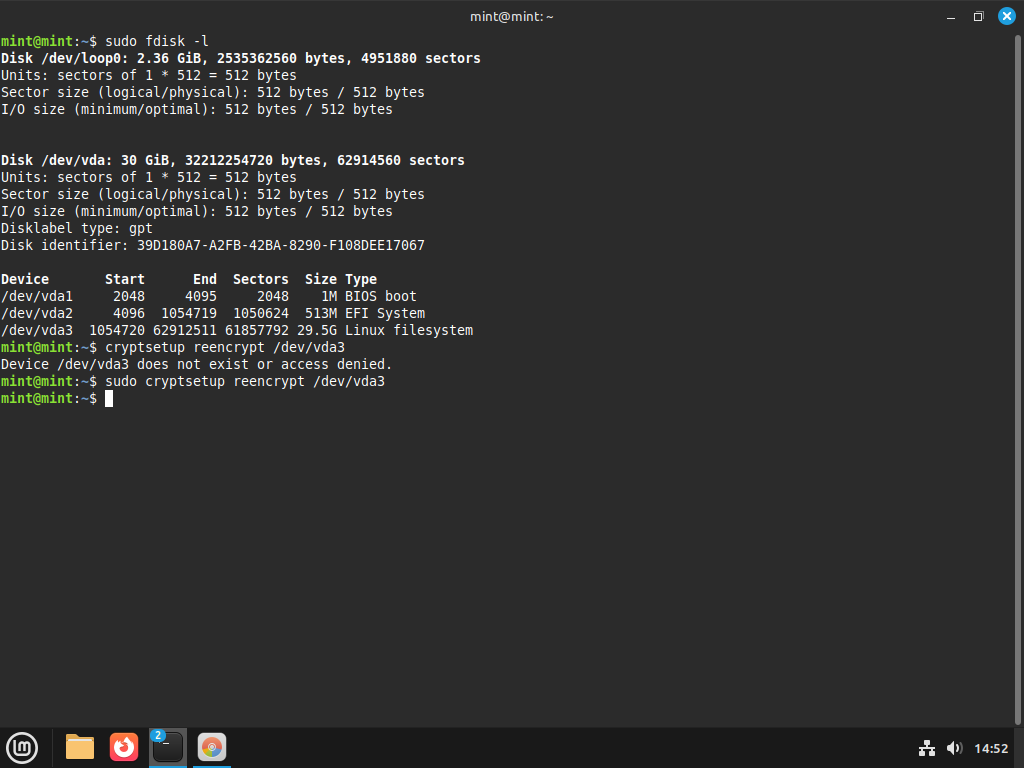This screenshot has height=768, width=1024.
Task: Open the Linux Mint start menu
Action: [22, 748]
